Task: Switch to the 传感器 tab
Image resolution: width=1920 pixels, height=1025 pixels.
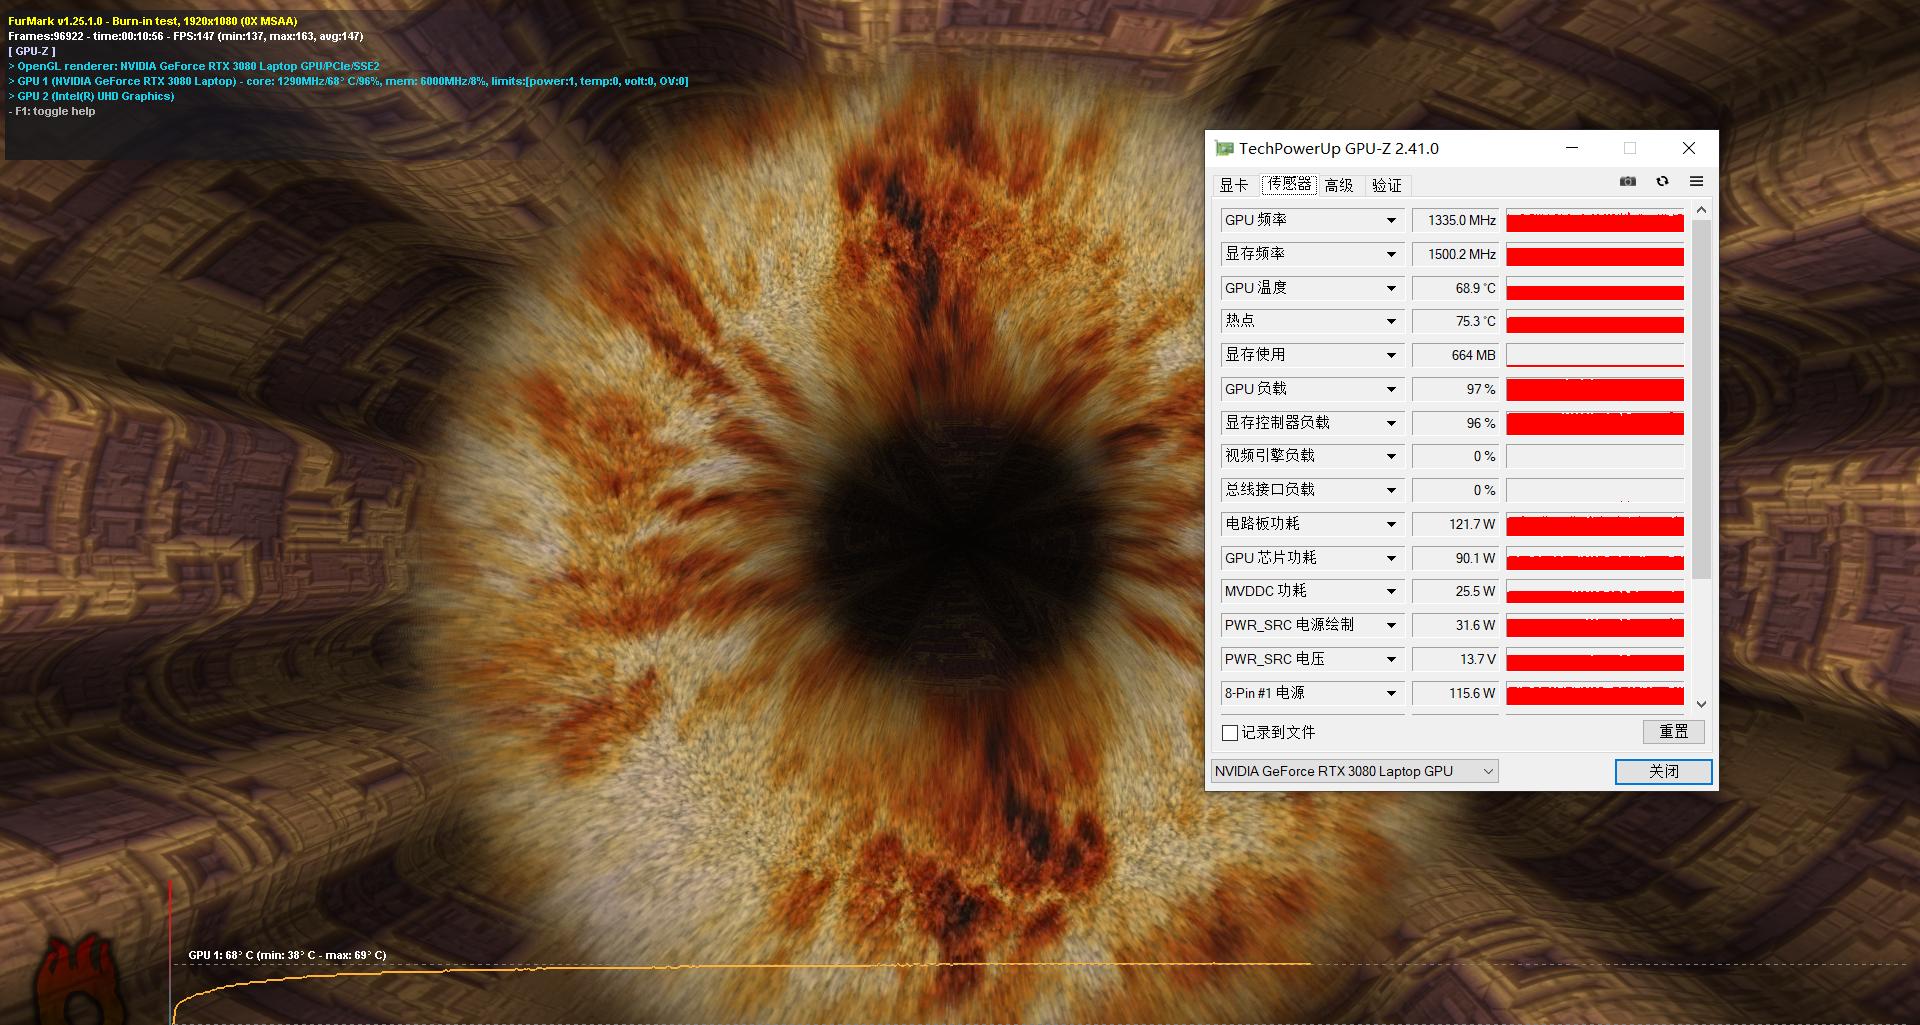Action: coord(1289,184)
